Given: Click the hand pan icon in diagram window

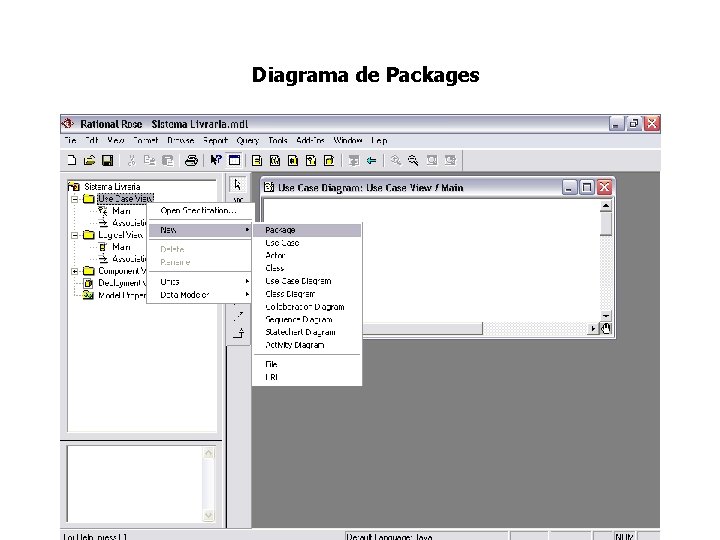Looking at the screenshot, I should click(x=606, y=328).
